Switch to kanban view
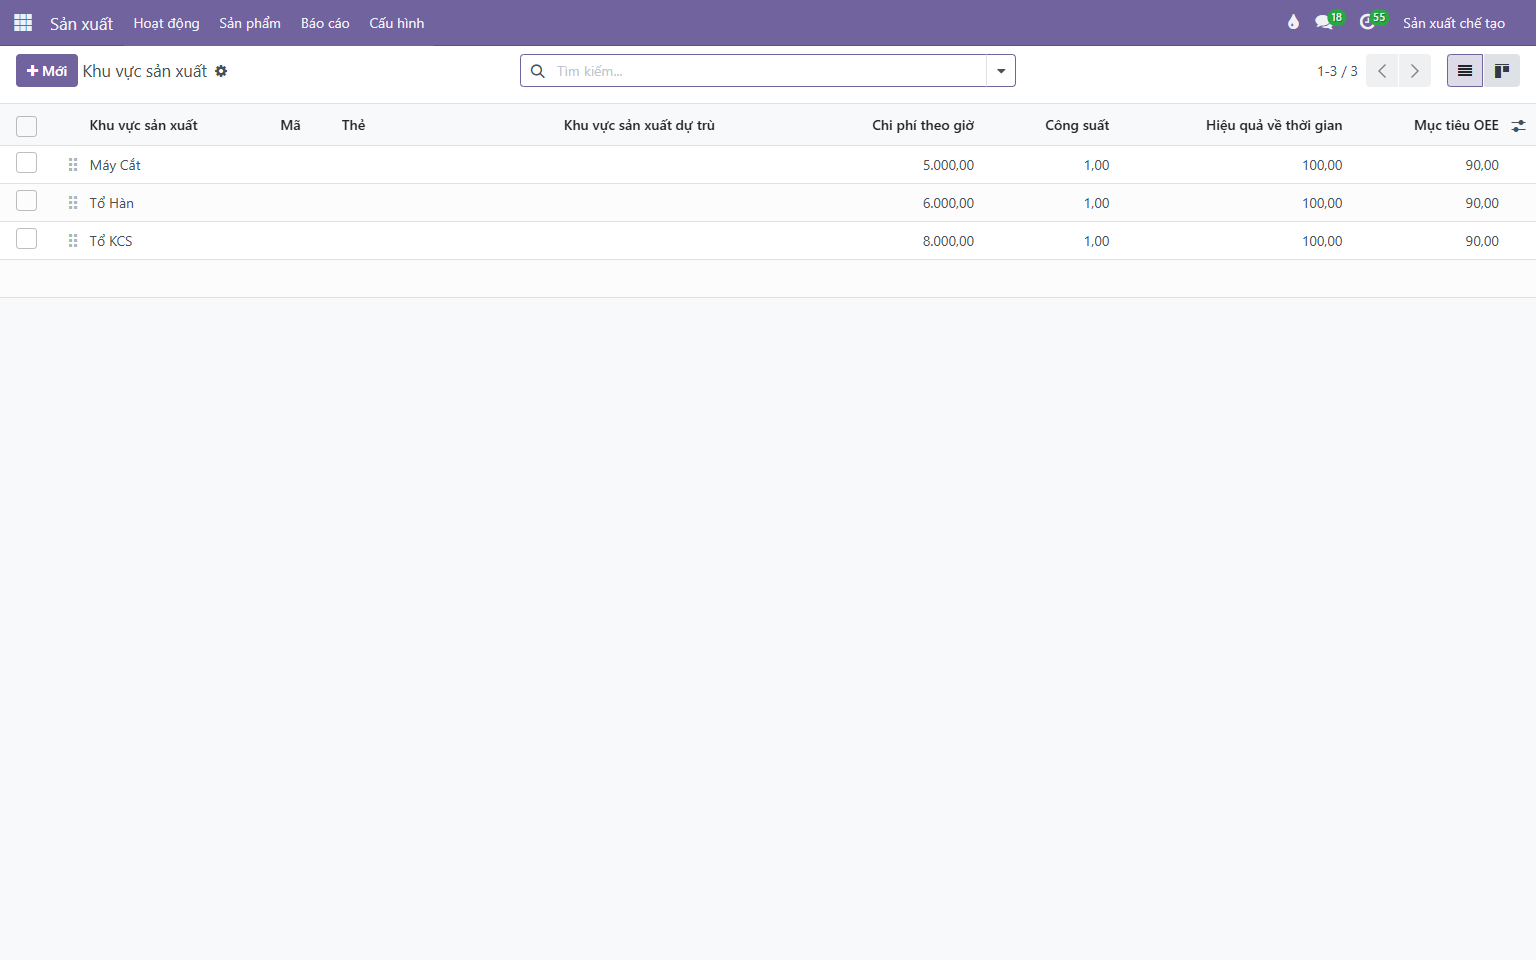 point(1501,71)
